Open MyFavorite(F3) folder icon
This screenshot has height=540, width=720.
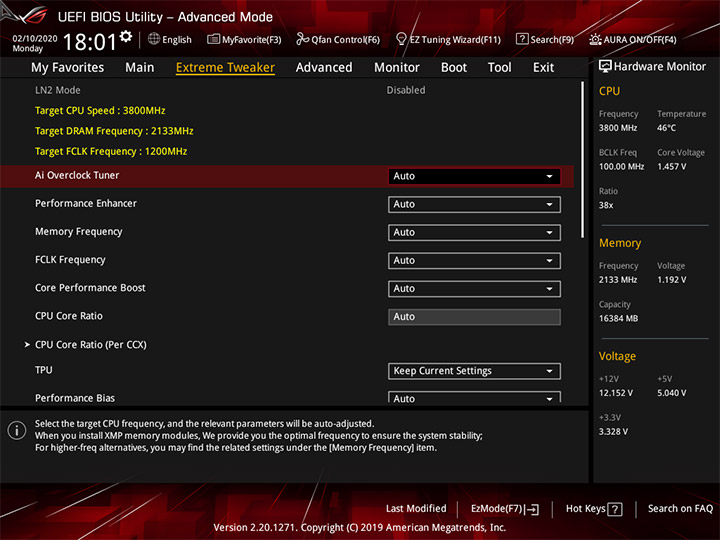point(214,39)
